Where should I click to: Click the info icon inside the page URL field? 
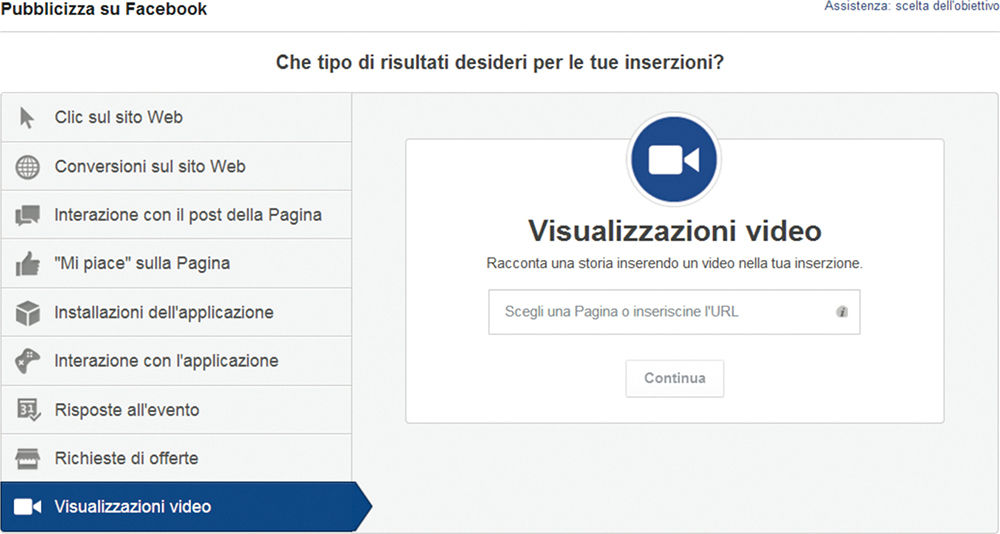(x=842, y=312)
